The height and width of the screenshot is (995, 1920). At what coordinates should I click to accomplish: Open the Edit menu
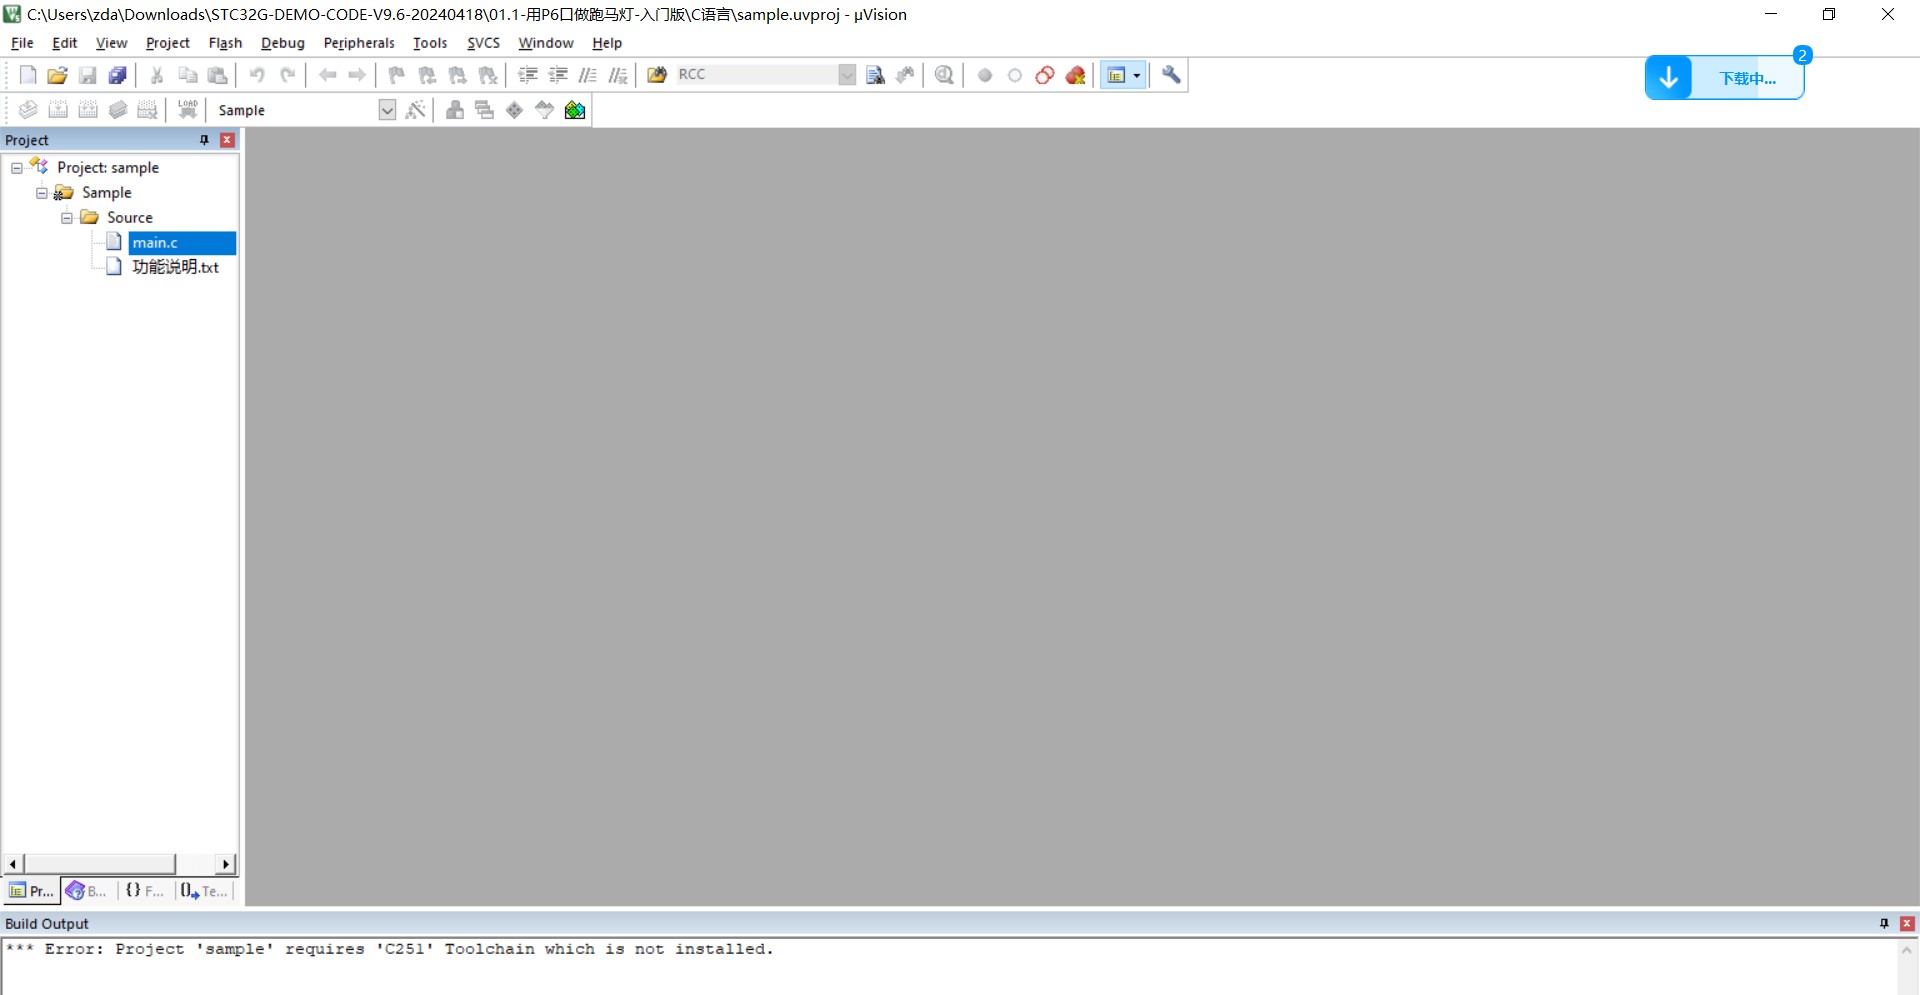coord(65,43)
